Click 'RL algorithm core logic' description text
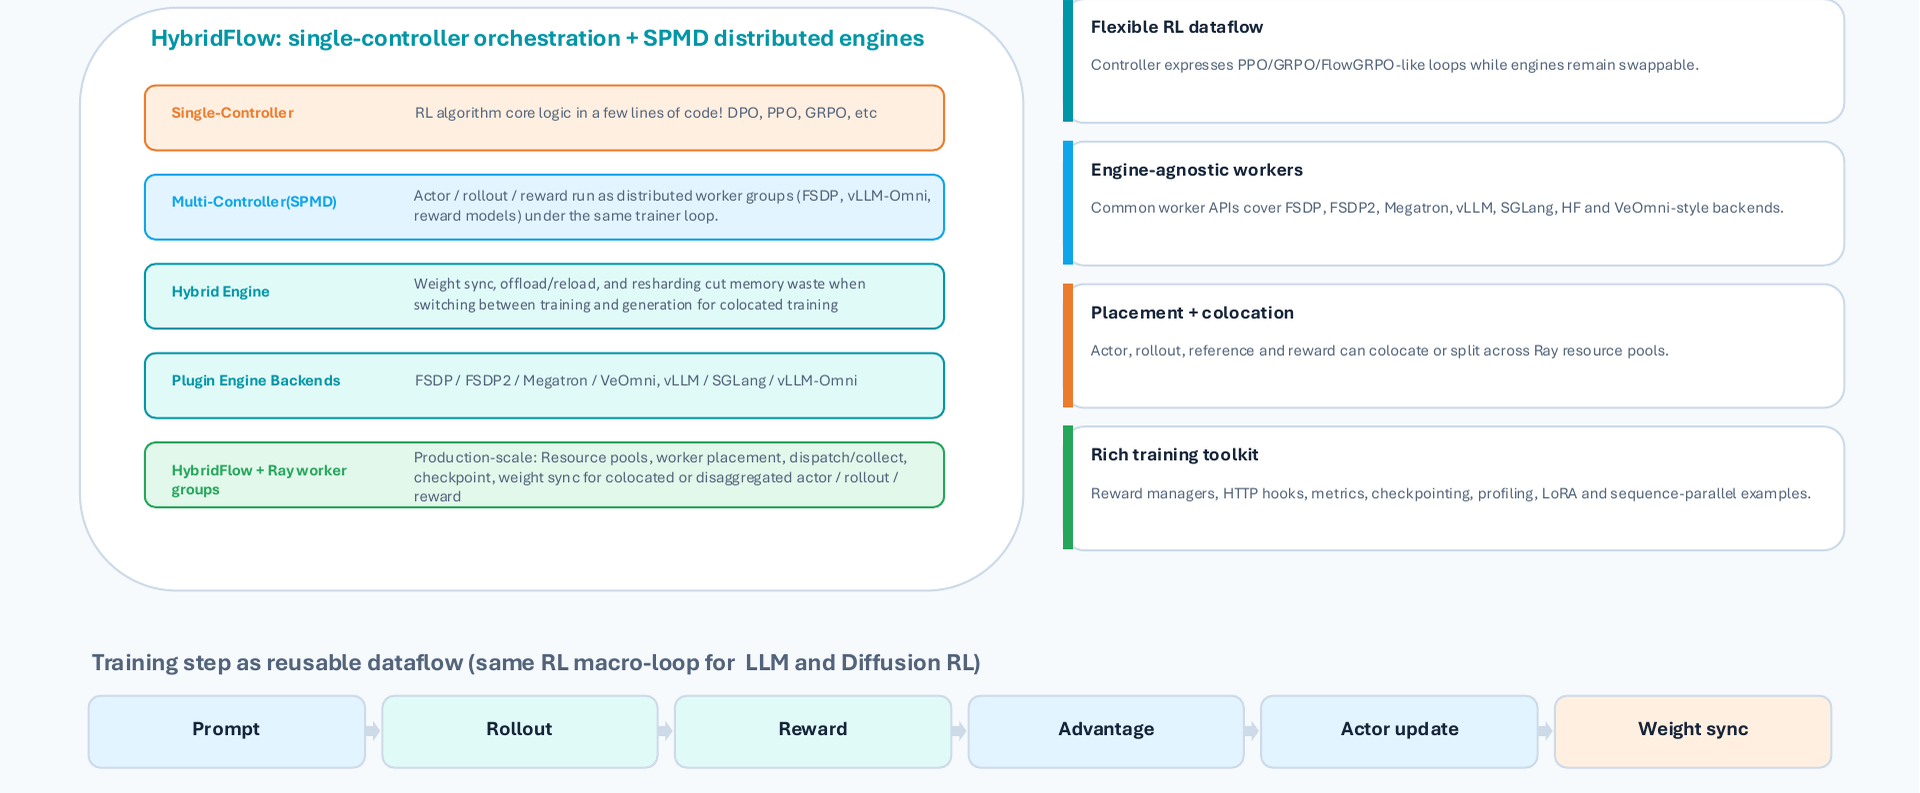Image resolution: width=1920 pixels, height=793 pixels. [x=646, y=113]
